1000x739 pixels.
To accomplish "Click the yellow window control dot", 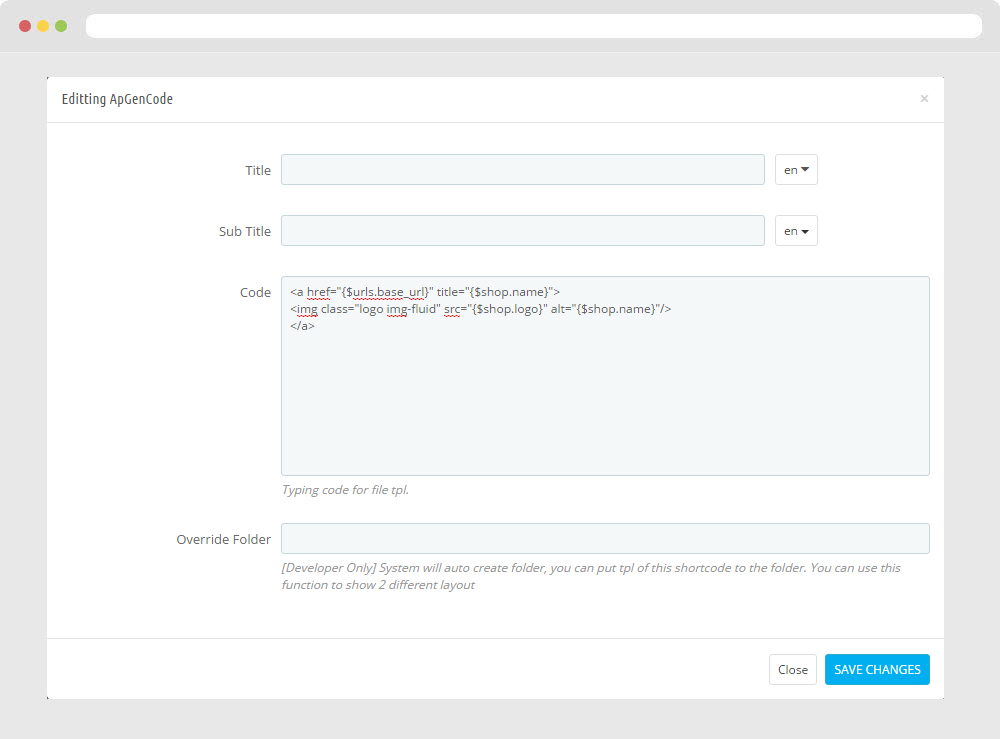I will click(x=43, y=26).
